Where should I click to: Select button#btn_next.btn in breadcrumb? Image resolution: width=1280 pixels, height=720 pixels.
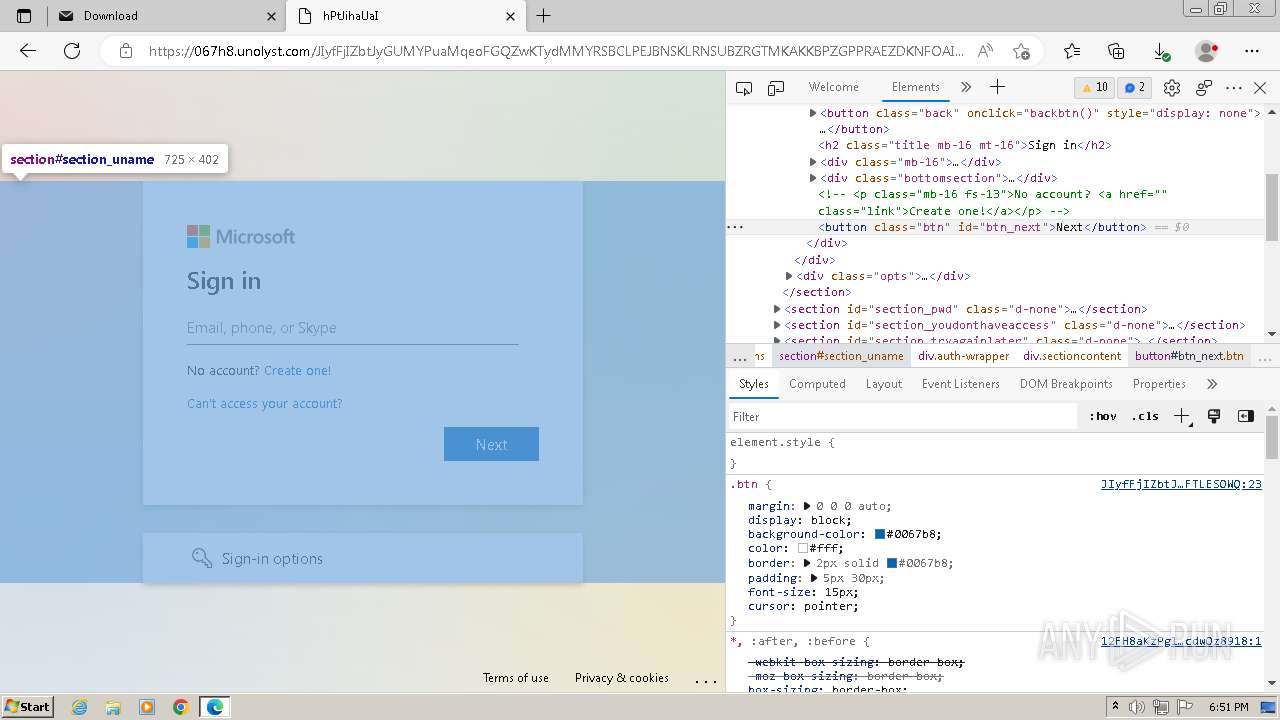click(x=1189, y=356)
